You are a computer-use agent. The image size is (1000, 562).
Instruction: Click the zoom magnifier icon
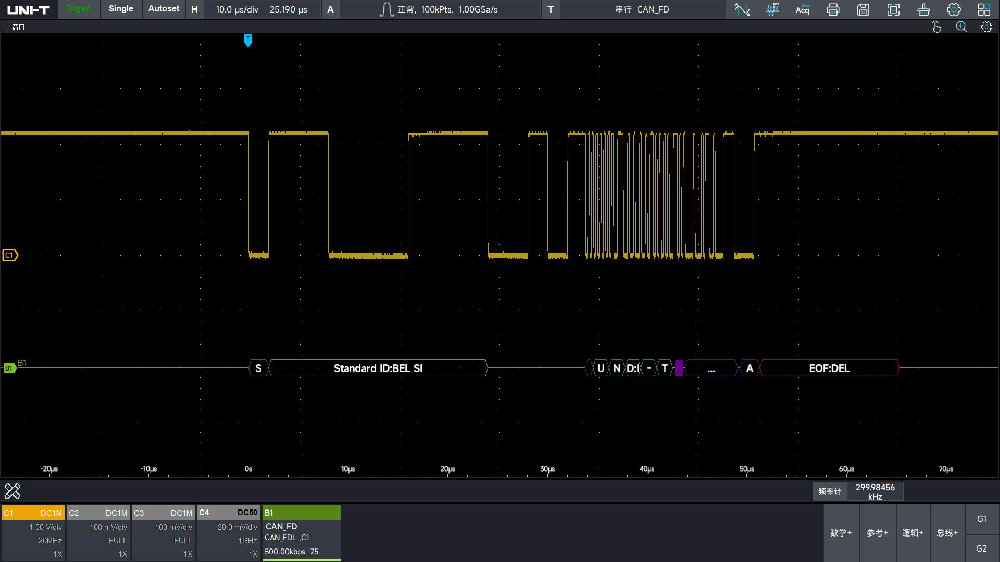(x=961, y=27)
